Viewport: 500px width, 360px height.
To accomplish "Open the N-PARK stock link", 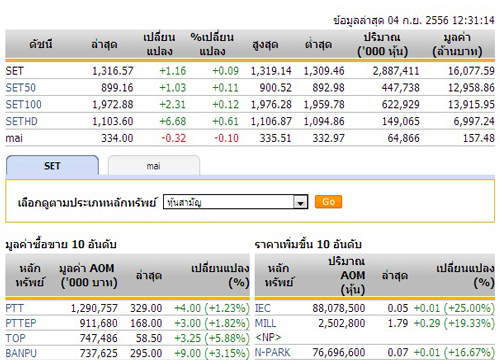I will pos(273,352).
